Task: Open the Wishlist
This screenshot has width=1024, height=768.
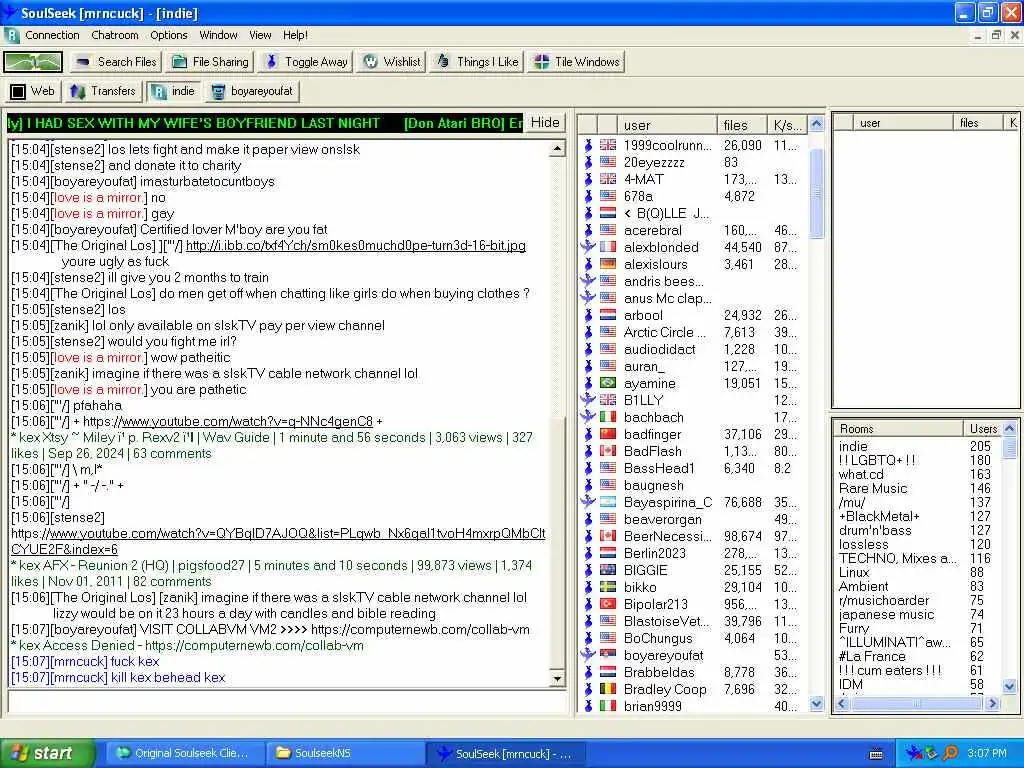Action: pos(392,62)
